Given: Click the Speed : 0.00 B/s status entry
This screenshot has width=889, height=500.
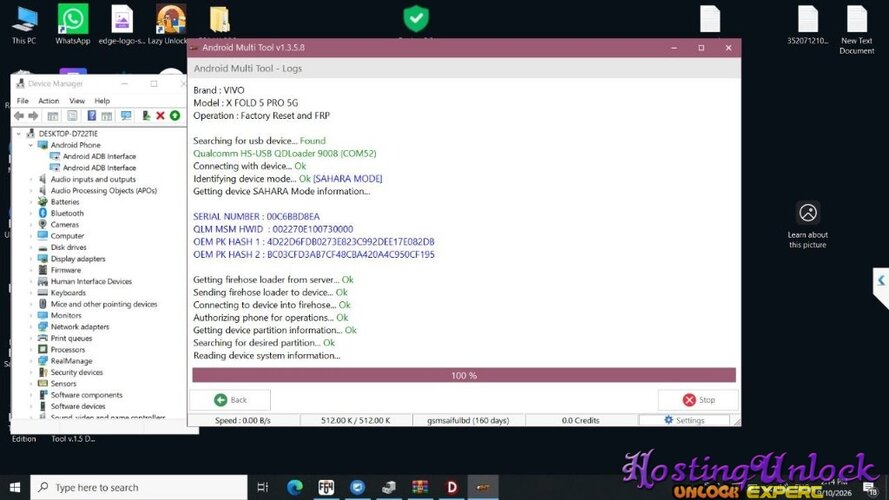Looking at the screenshot, I should [243, 420].
